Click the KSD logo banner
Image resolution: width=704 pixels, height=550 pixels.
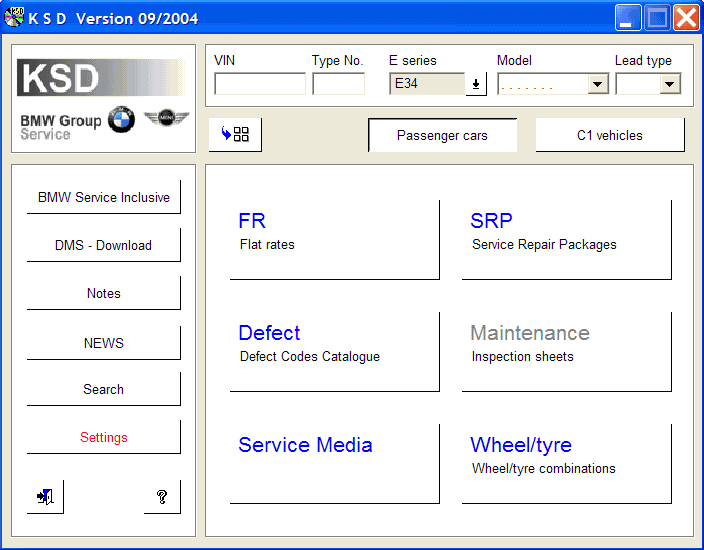tap(101, 78)
